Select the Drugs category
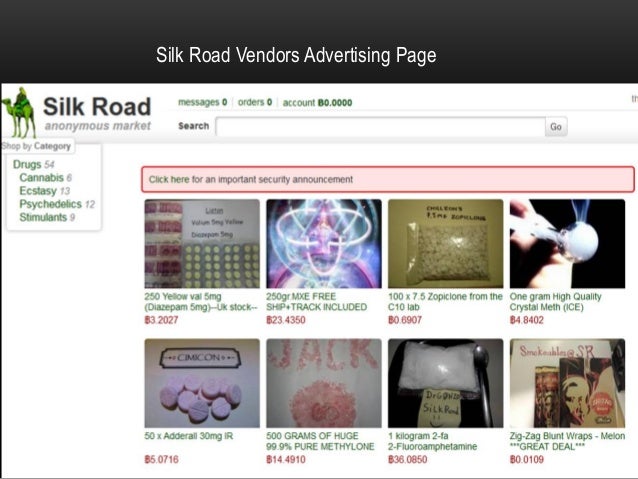638x479 pixels. tap(27, 164)
